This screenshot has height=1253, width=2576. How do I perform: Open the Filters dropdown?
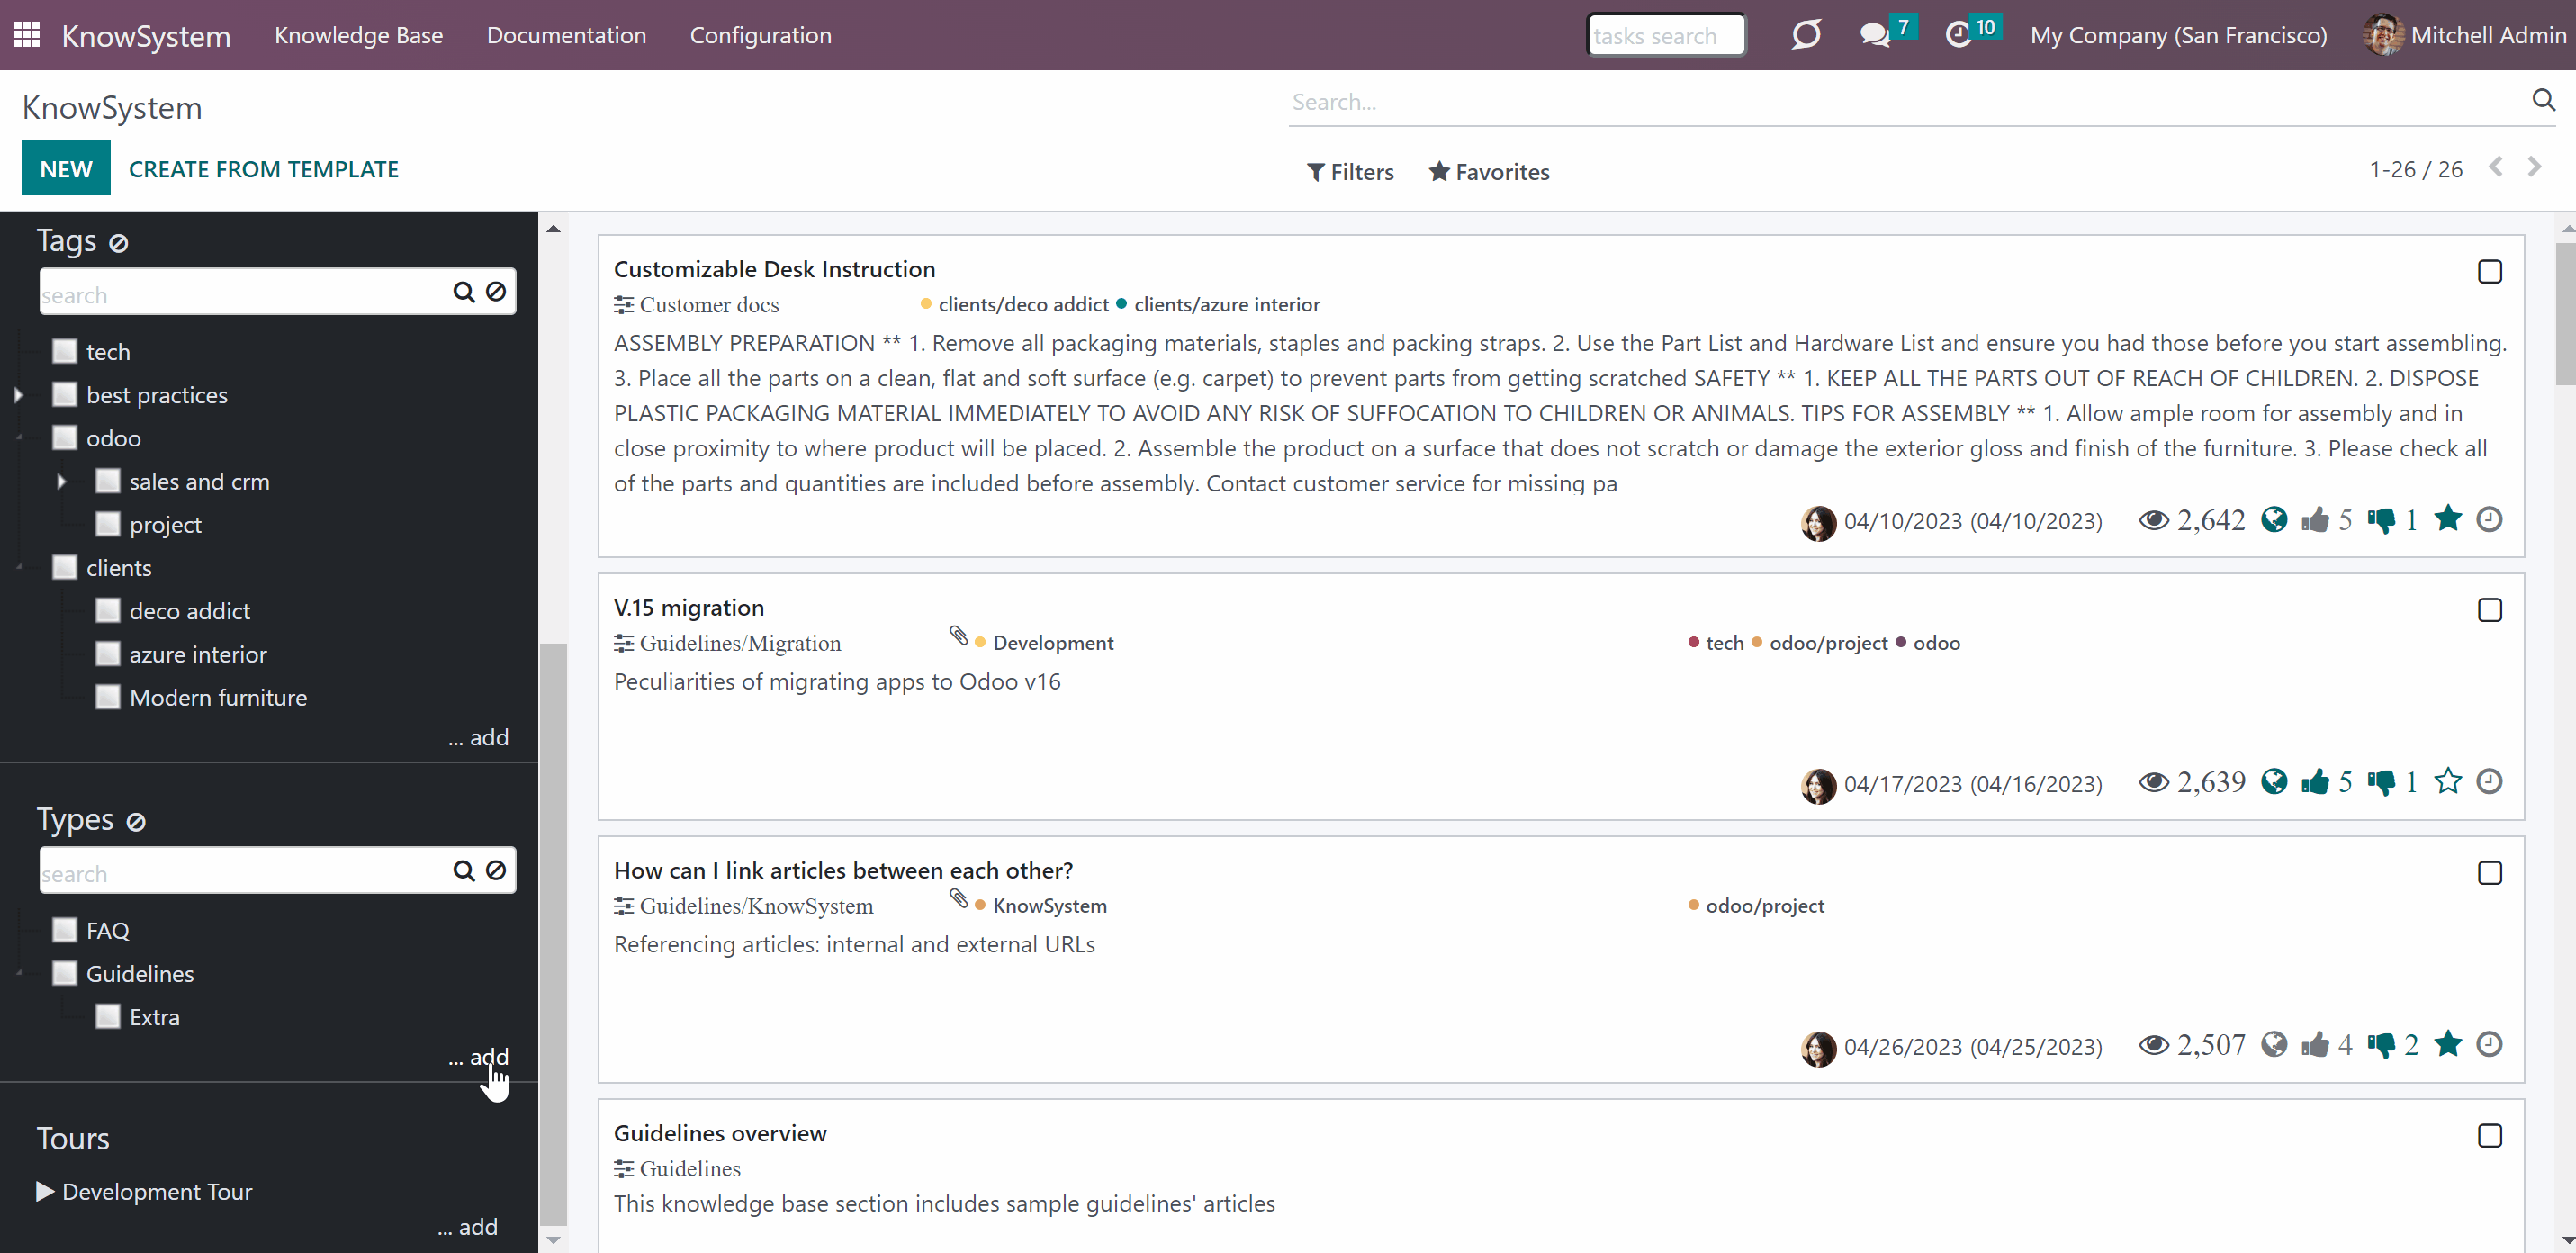[1350, 172]
